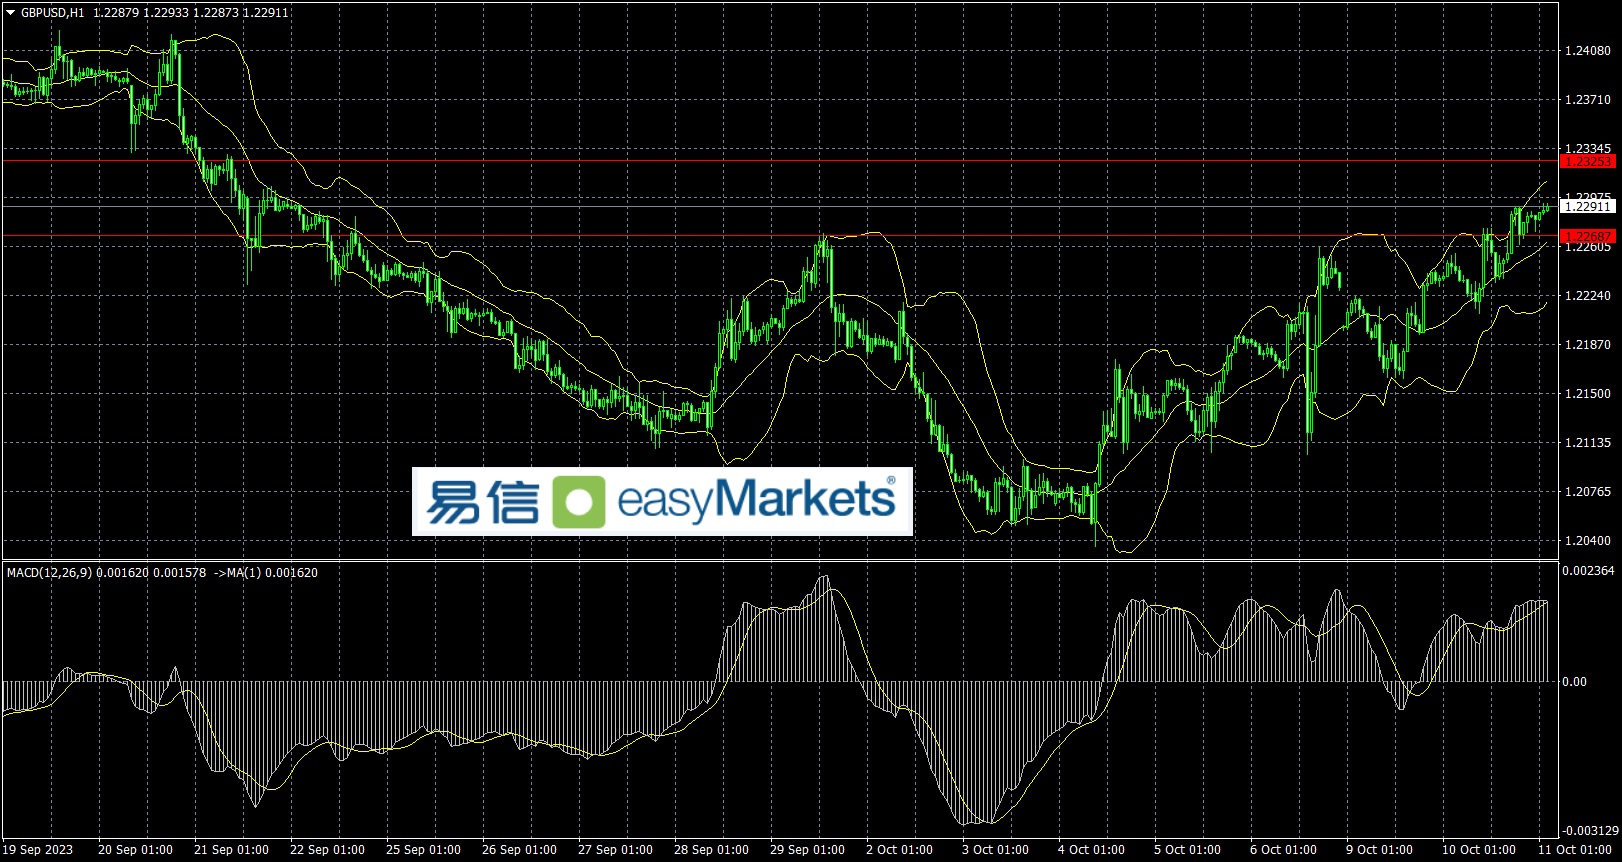Click the 19 Sep 2023 date label
The image size is (1622, 862).
point(39,850)
